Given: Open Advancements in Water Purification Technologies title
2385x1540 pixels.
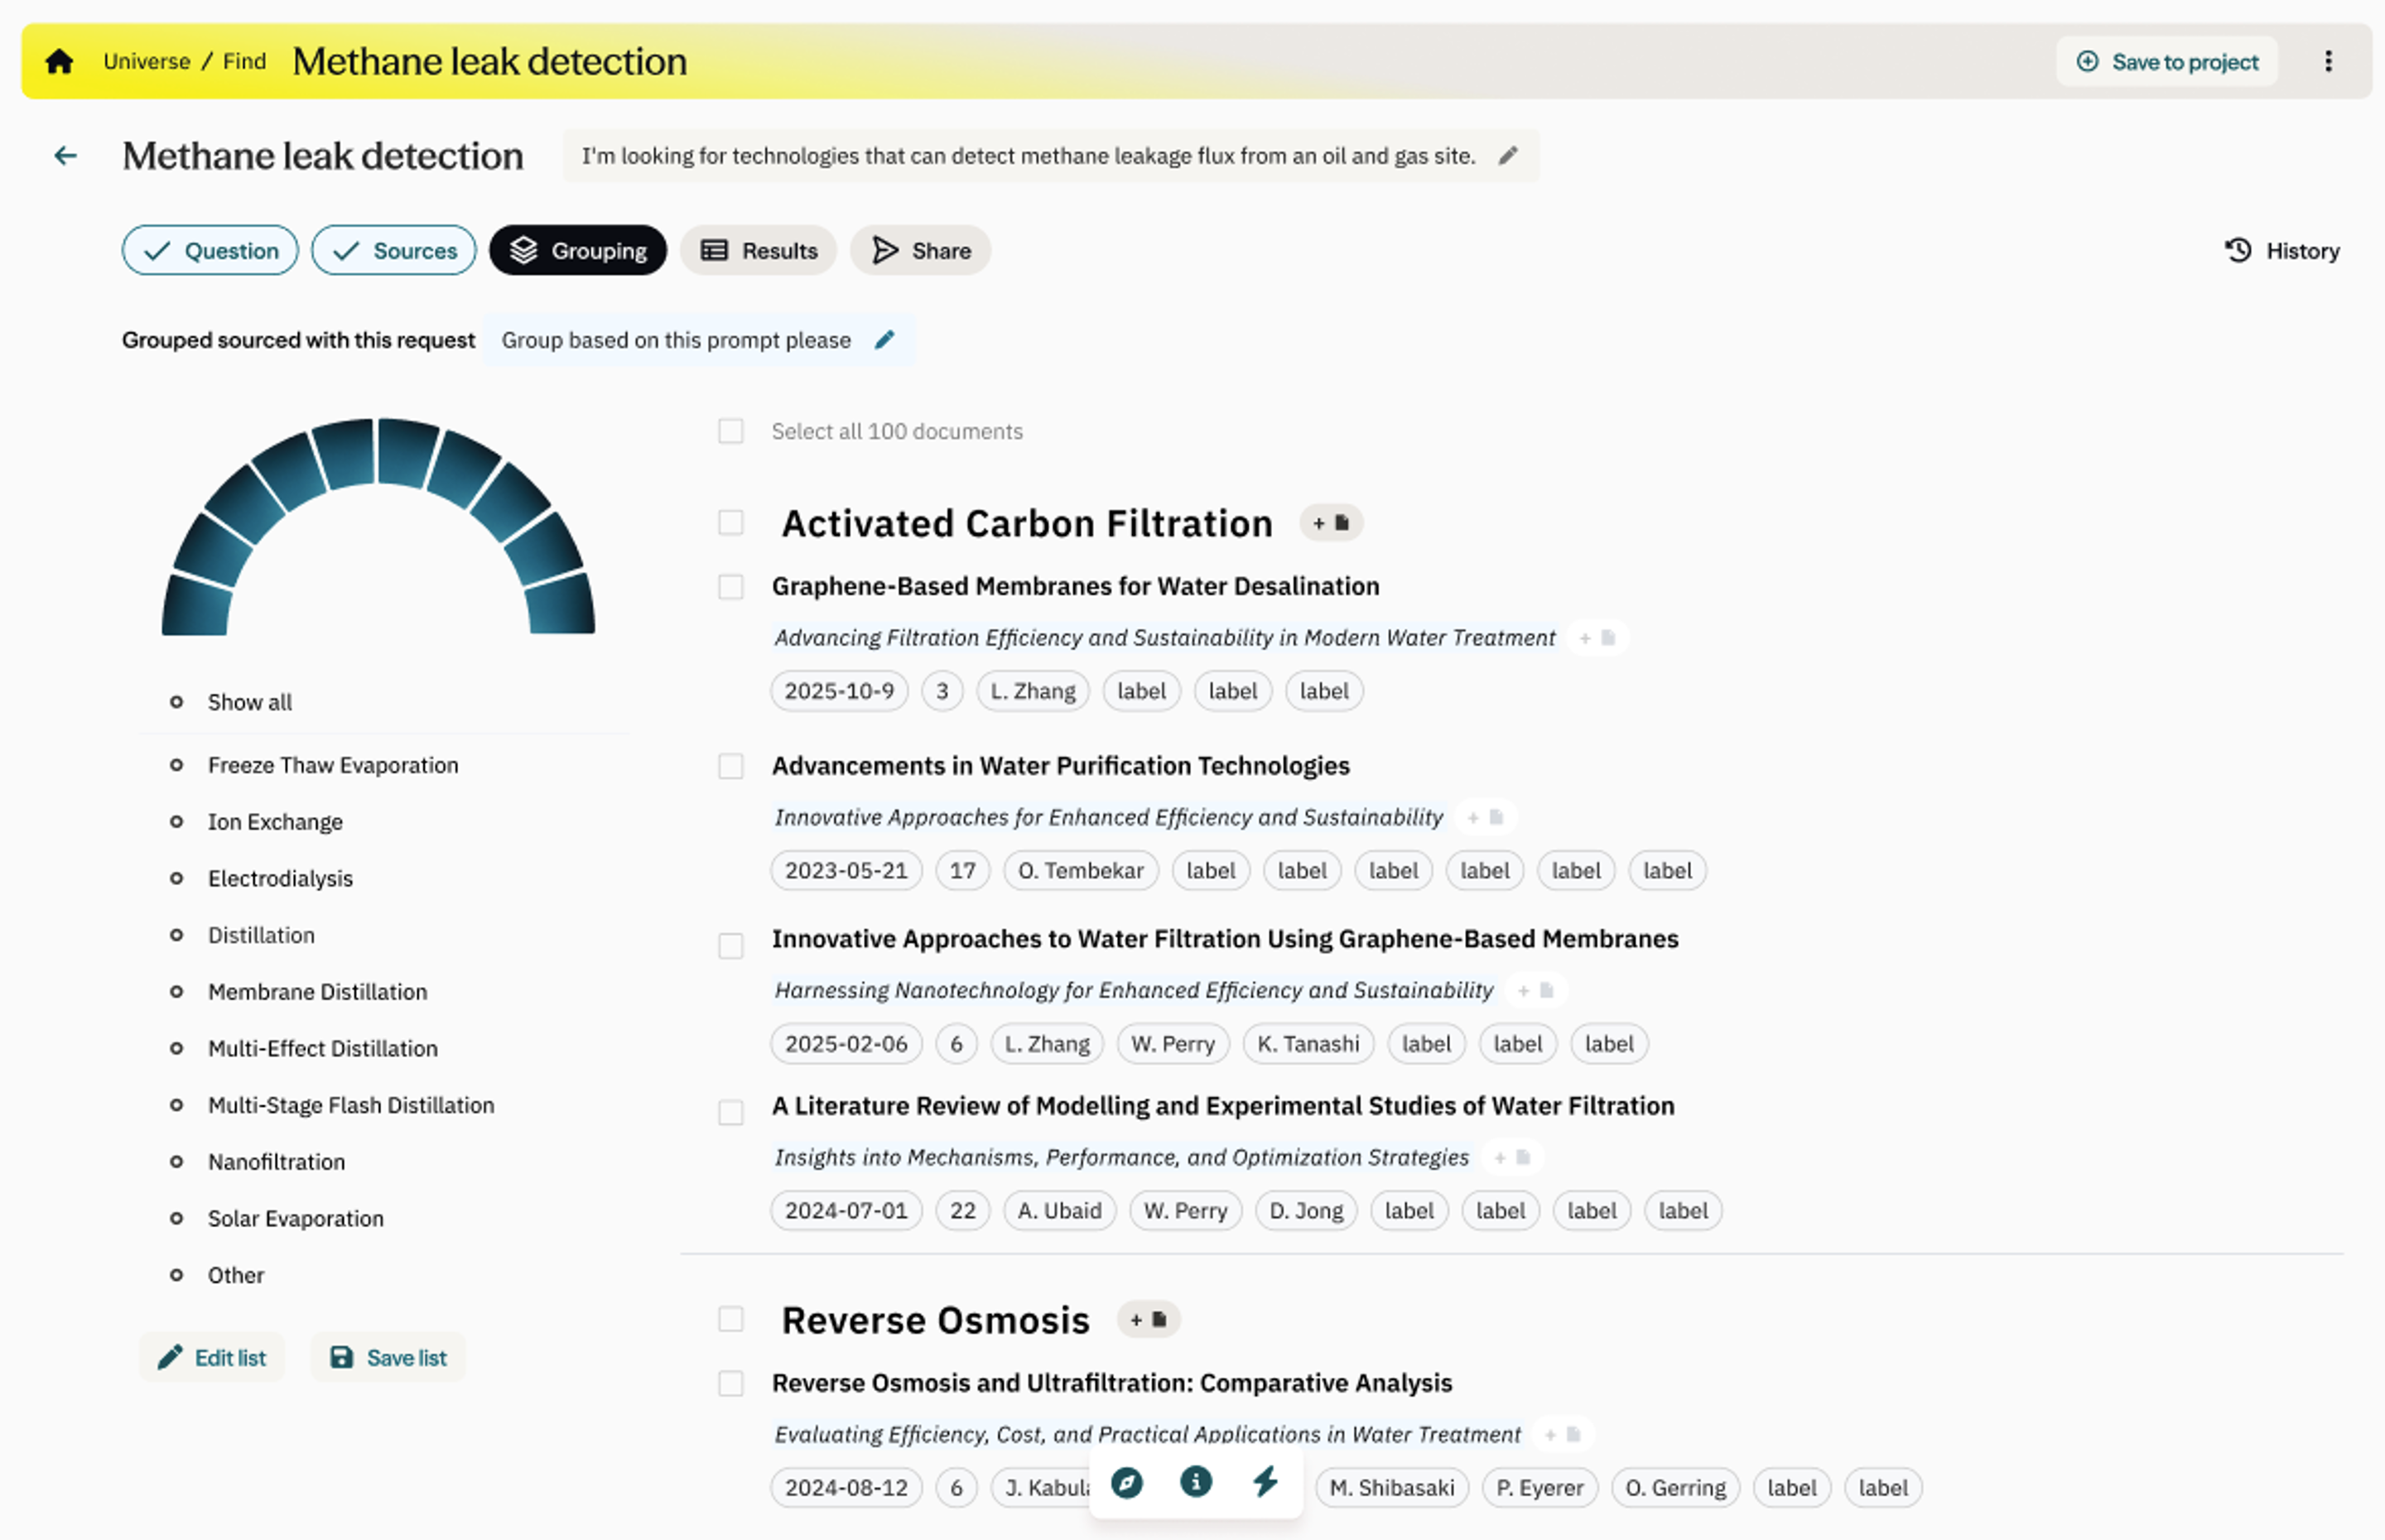Looking at the screenshot, I should [1060, 766].
